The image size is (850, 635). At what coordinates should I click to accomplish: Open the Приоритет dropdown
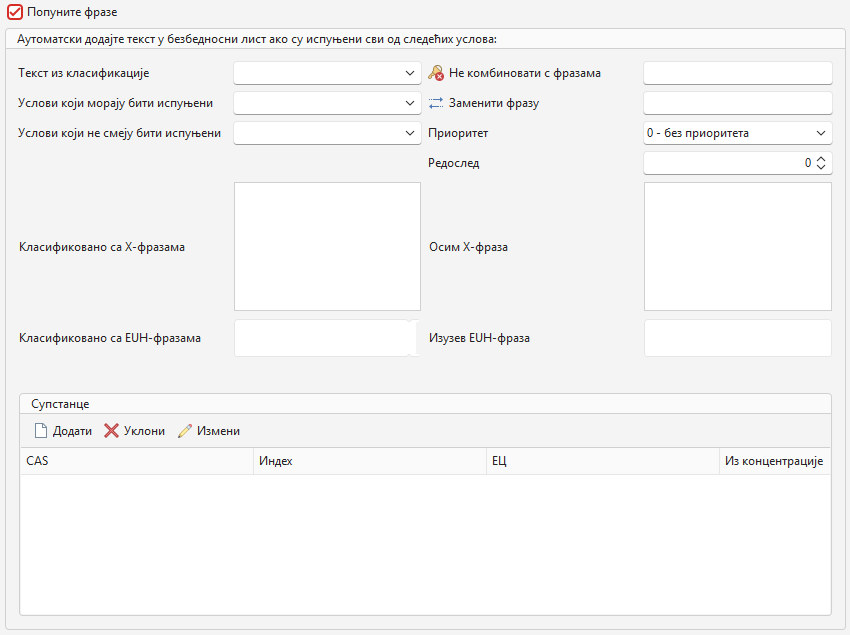pyautogui.click(x=737, y=133)
